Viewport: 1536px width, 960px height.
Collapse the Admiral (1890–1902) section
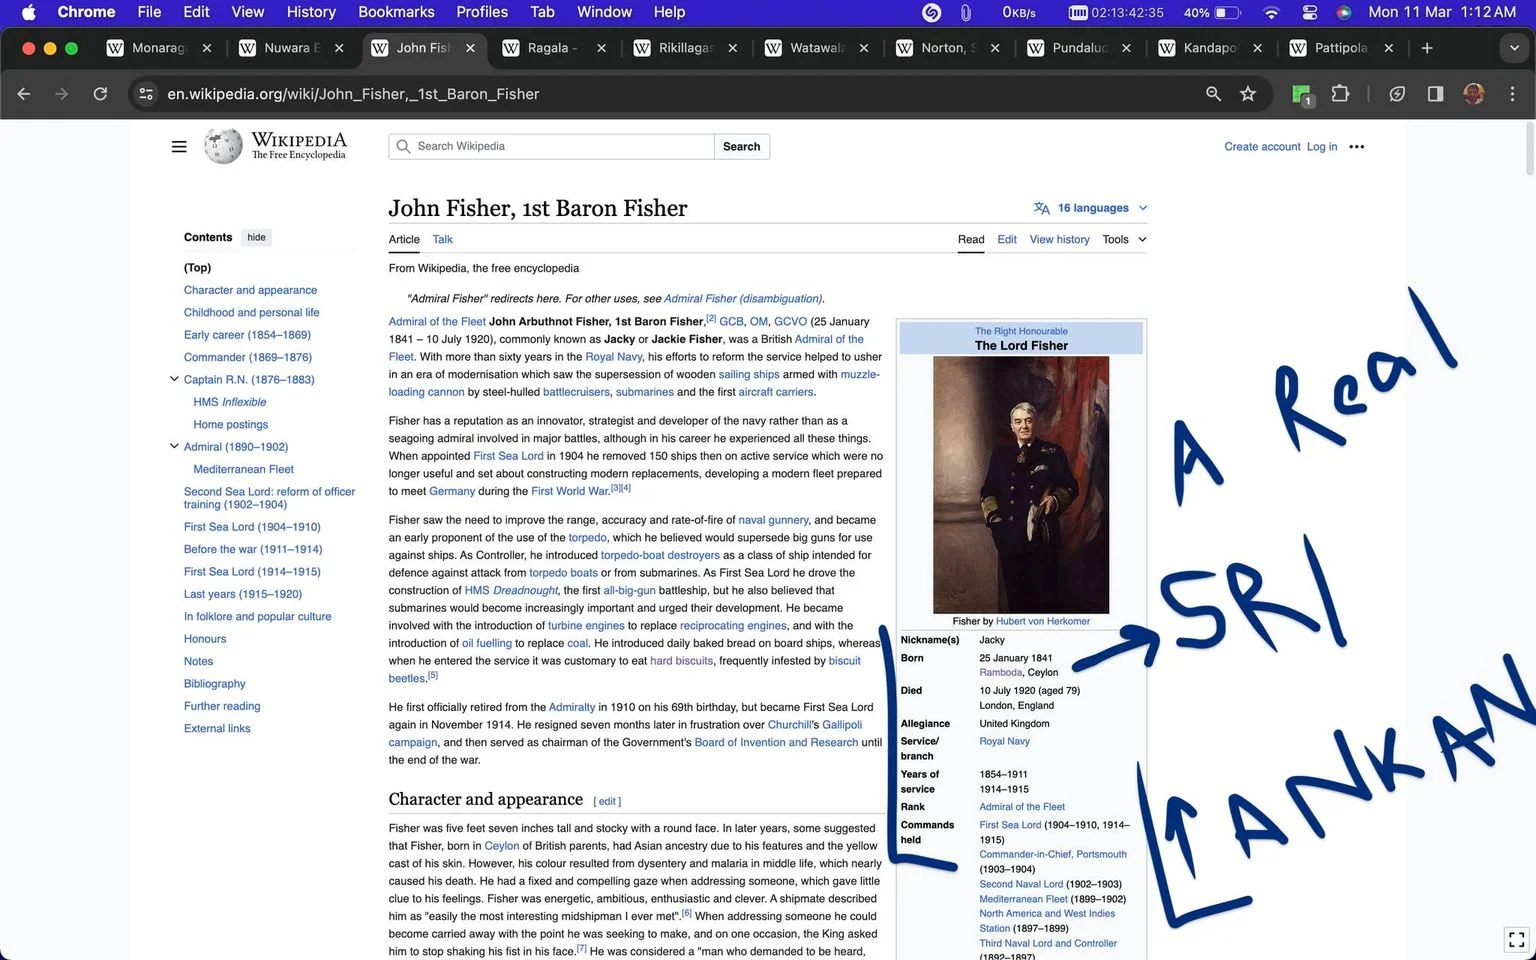click(174, 446)
